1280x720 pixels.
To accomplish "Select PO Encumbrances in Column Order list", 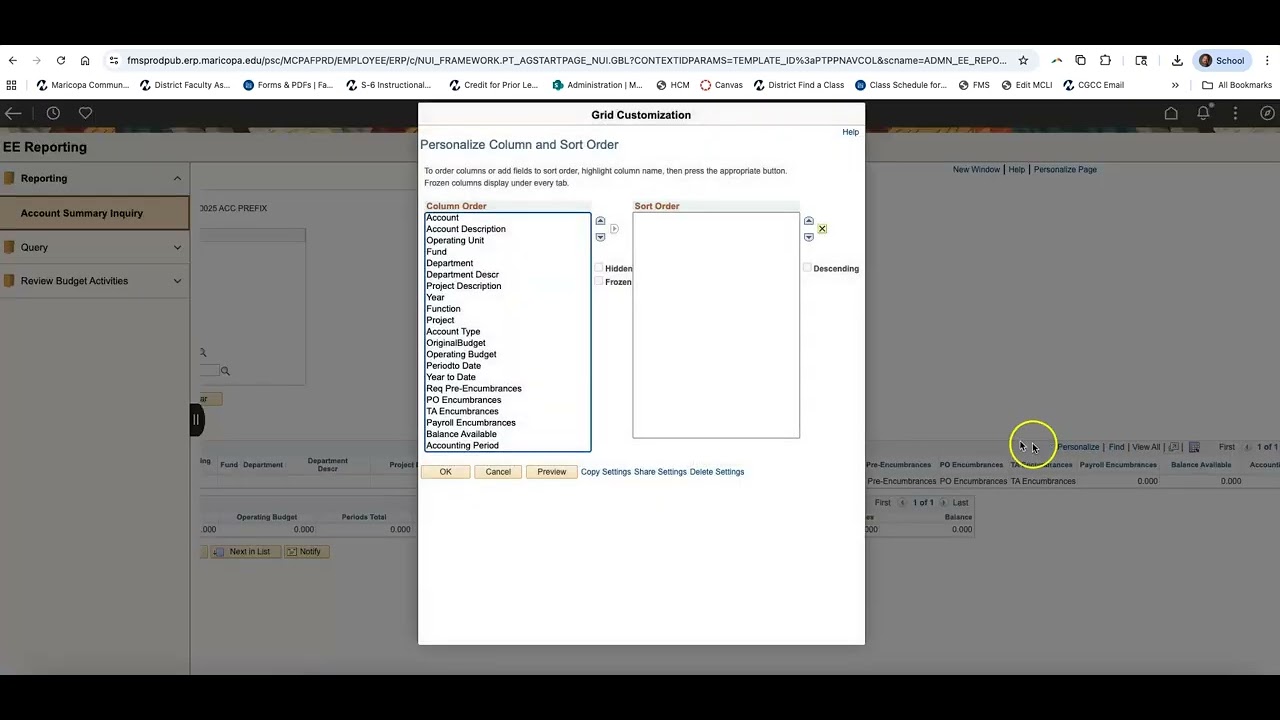I will click(508, 400).
